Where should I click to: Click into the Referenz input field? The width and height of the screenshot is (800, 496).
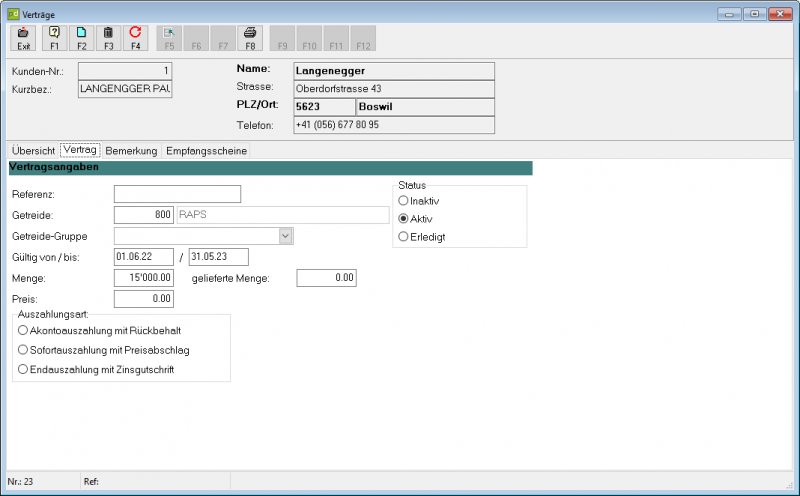point(178,194)
